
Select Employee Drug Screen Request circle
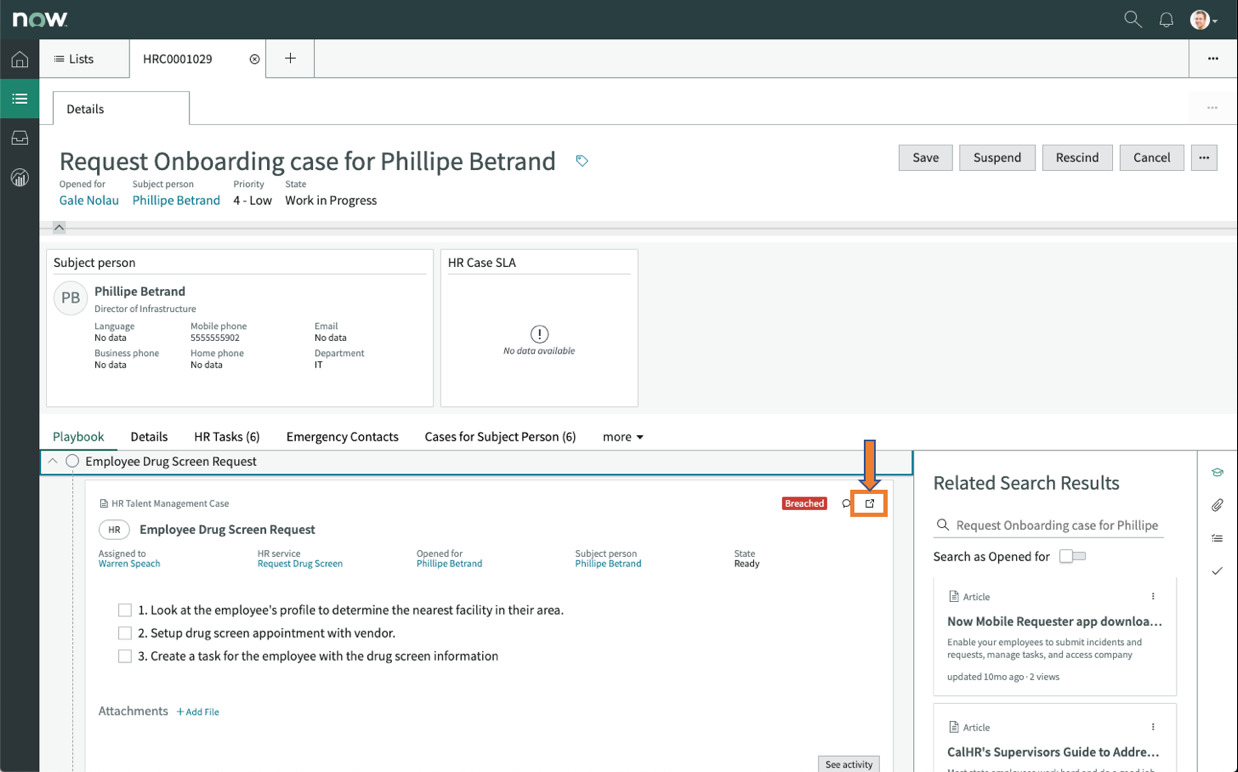pyautogui.click(x=72, y=461)
